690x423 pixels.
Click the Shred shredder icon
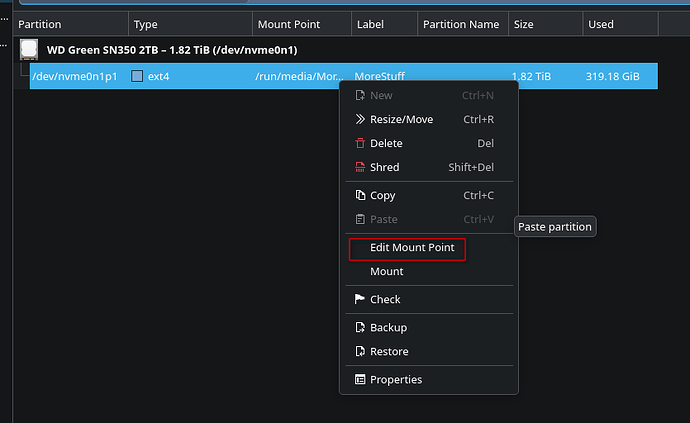coord(360,167)
